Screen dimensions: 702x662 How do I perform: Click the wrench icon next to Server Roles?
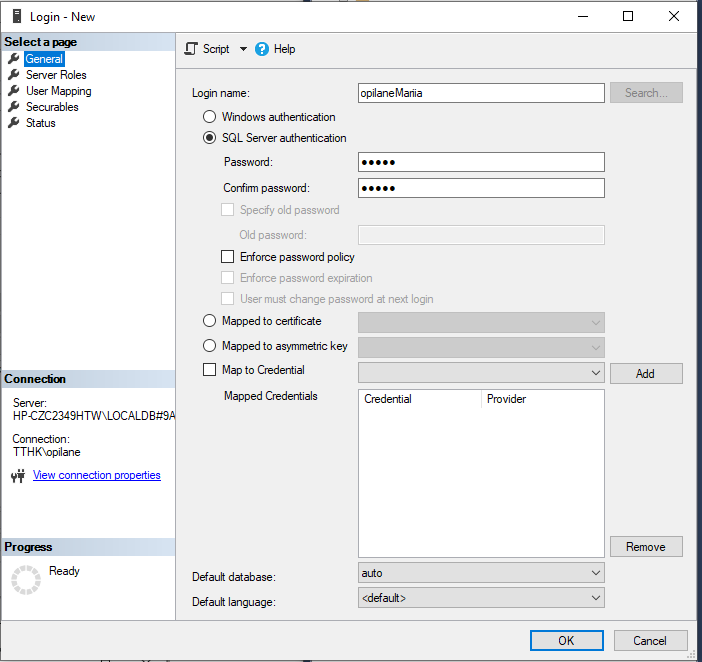(14, 75)
